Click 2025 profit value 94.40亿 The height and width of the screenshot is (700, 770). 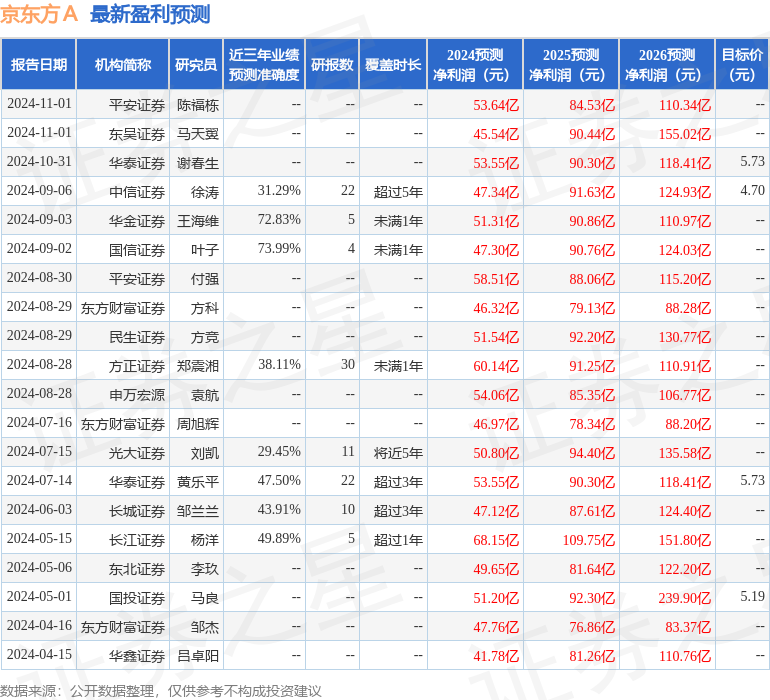coord(592,453)
